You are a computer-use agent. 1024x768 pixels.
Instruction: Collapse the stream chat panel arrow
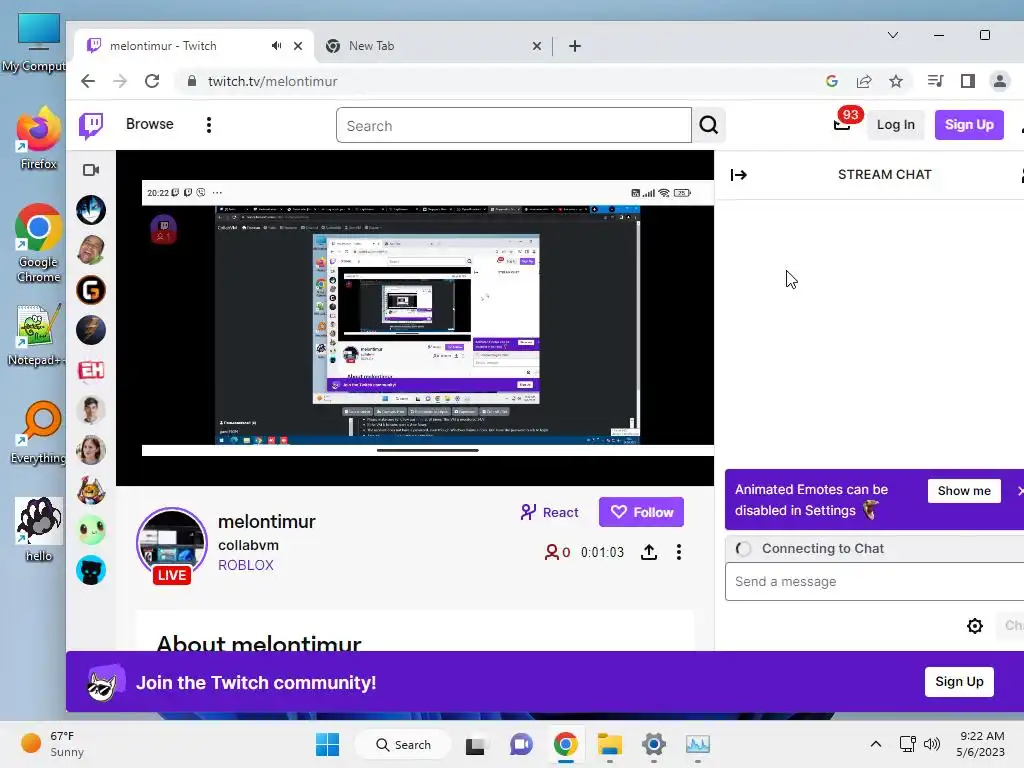(x=739, y=174)
